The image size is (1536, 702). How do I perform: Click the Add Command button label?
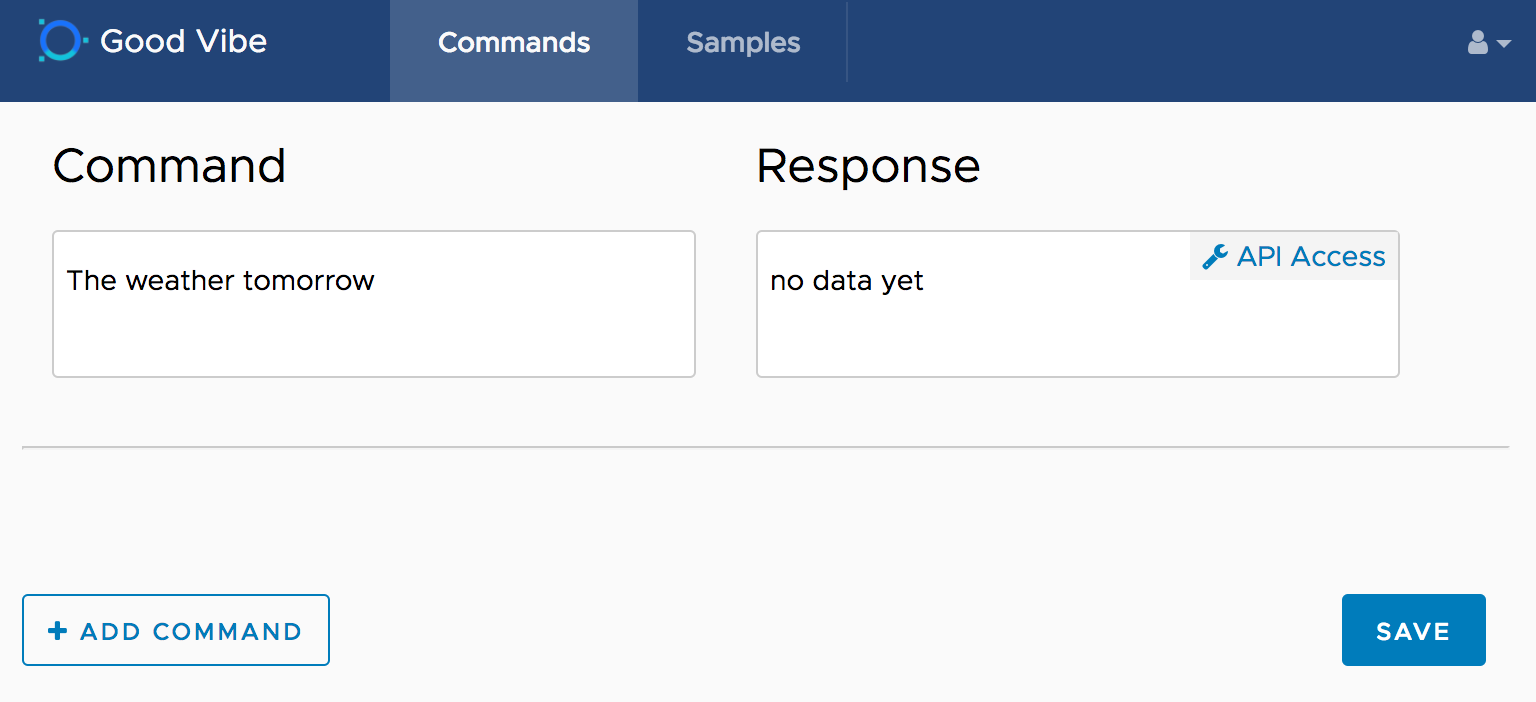click(191, 632)
